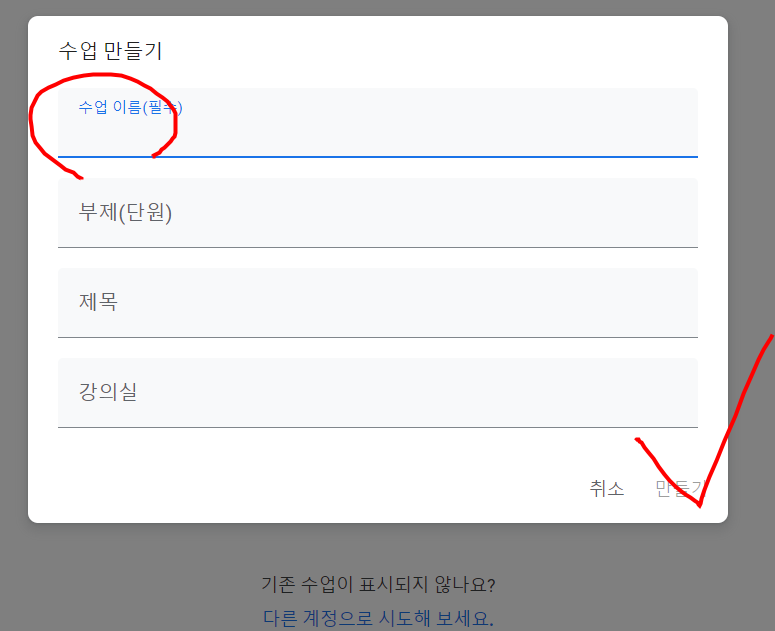Image resolution: width=775 pixels, height=631 pixels.
Task: Click the 부제(단원) placeholder text
Action: tap(125, 212)
